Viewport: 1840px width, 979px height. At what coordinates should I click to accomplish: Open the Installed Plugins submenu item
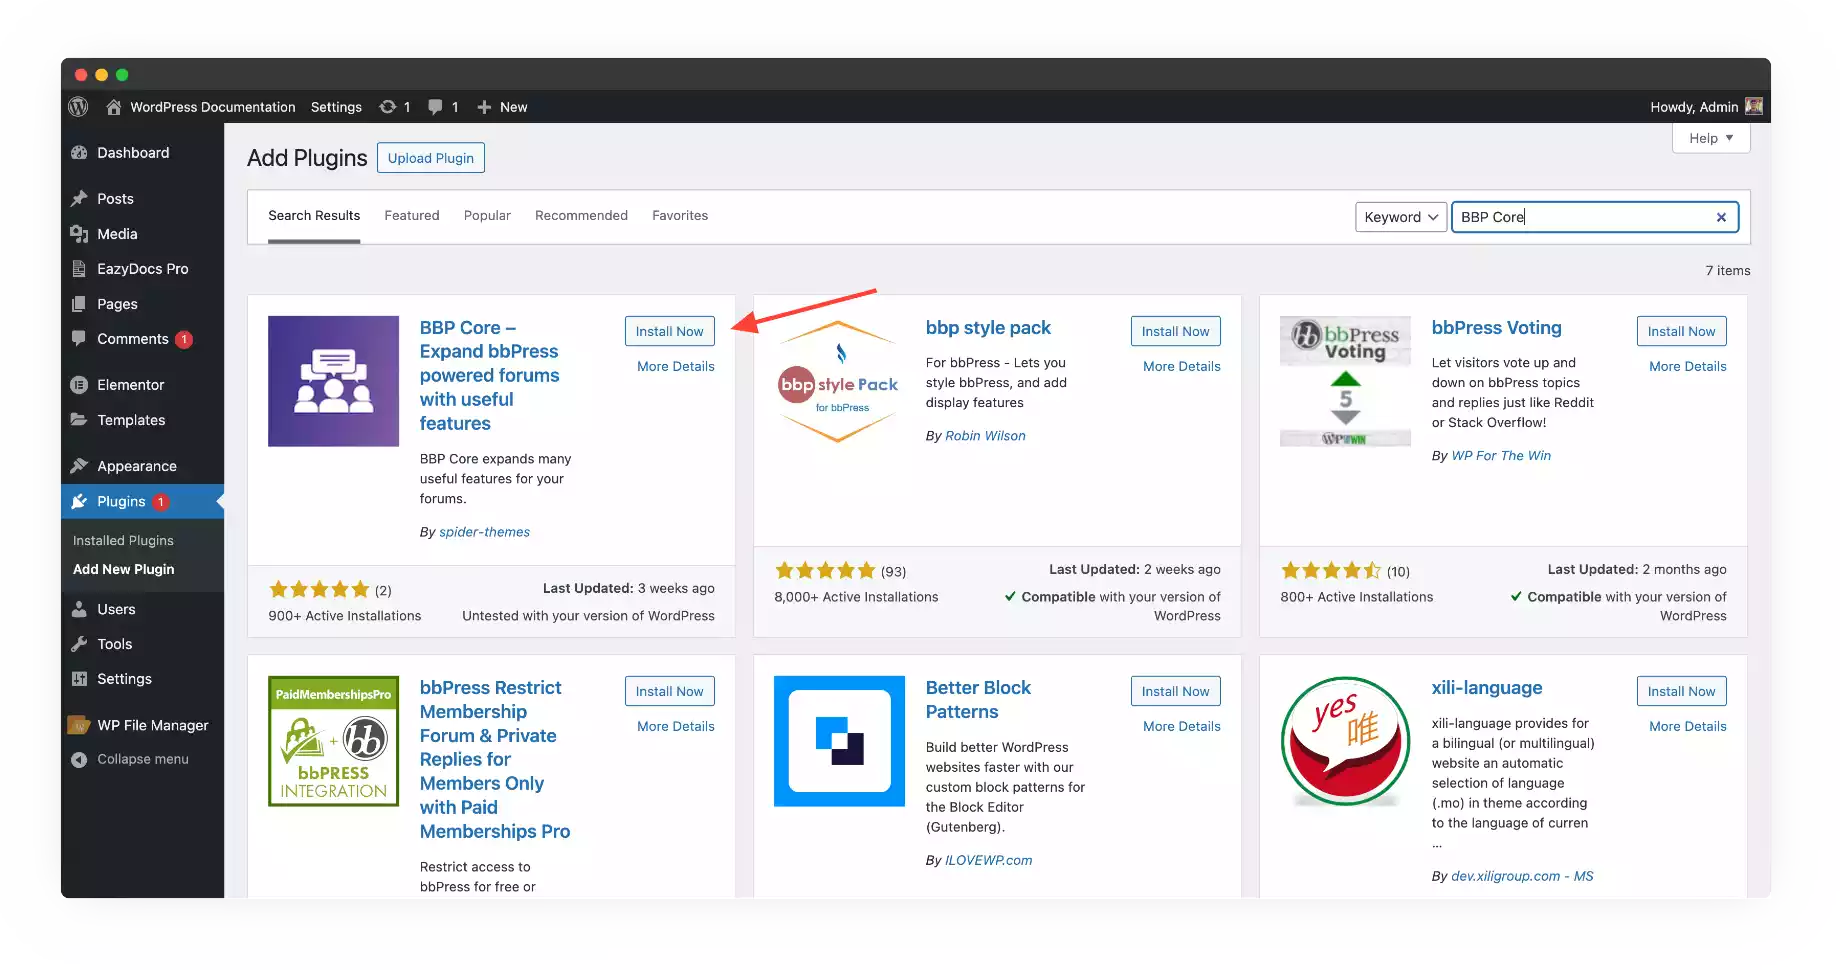[123, 540]
